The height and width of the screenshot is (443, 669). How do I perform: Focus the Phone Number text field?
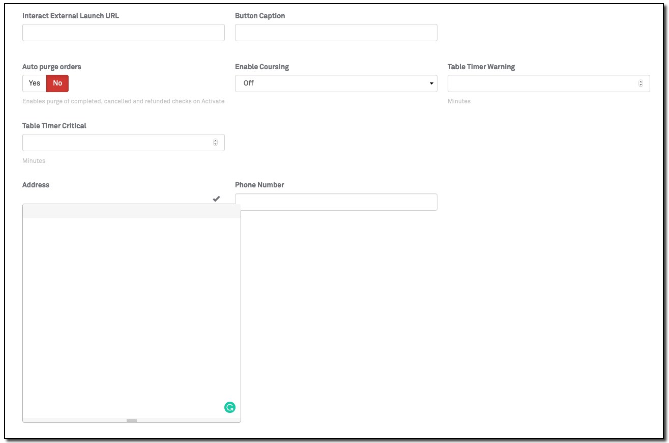point(335,202)
